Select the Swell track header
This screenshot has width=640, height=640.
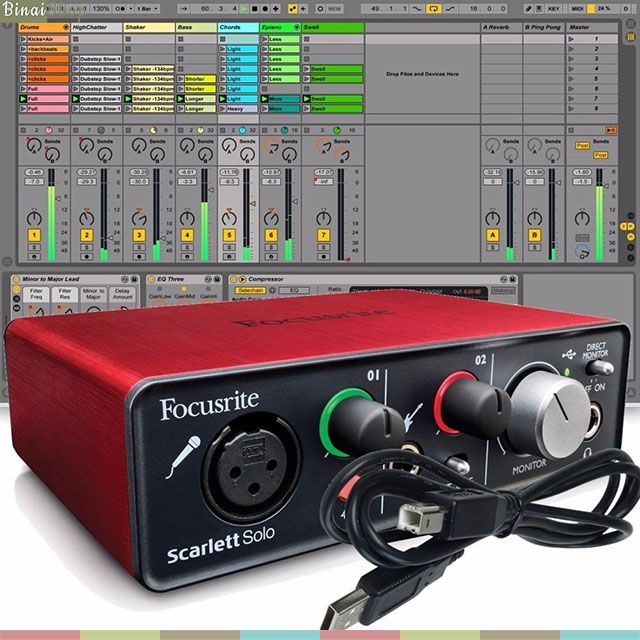click(333, 27)
